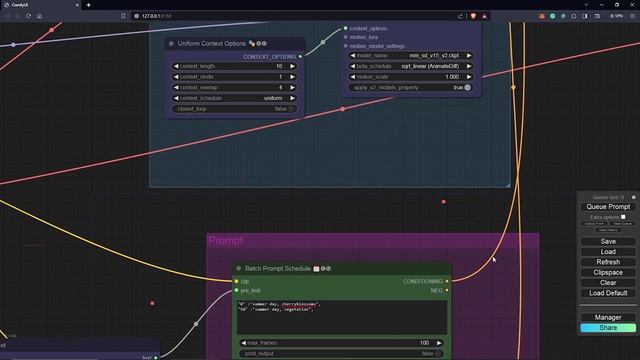The height and width of the screenshot is (360, 640).
Task: Open the new tab plus icon
Action: (89, 5)
